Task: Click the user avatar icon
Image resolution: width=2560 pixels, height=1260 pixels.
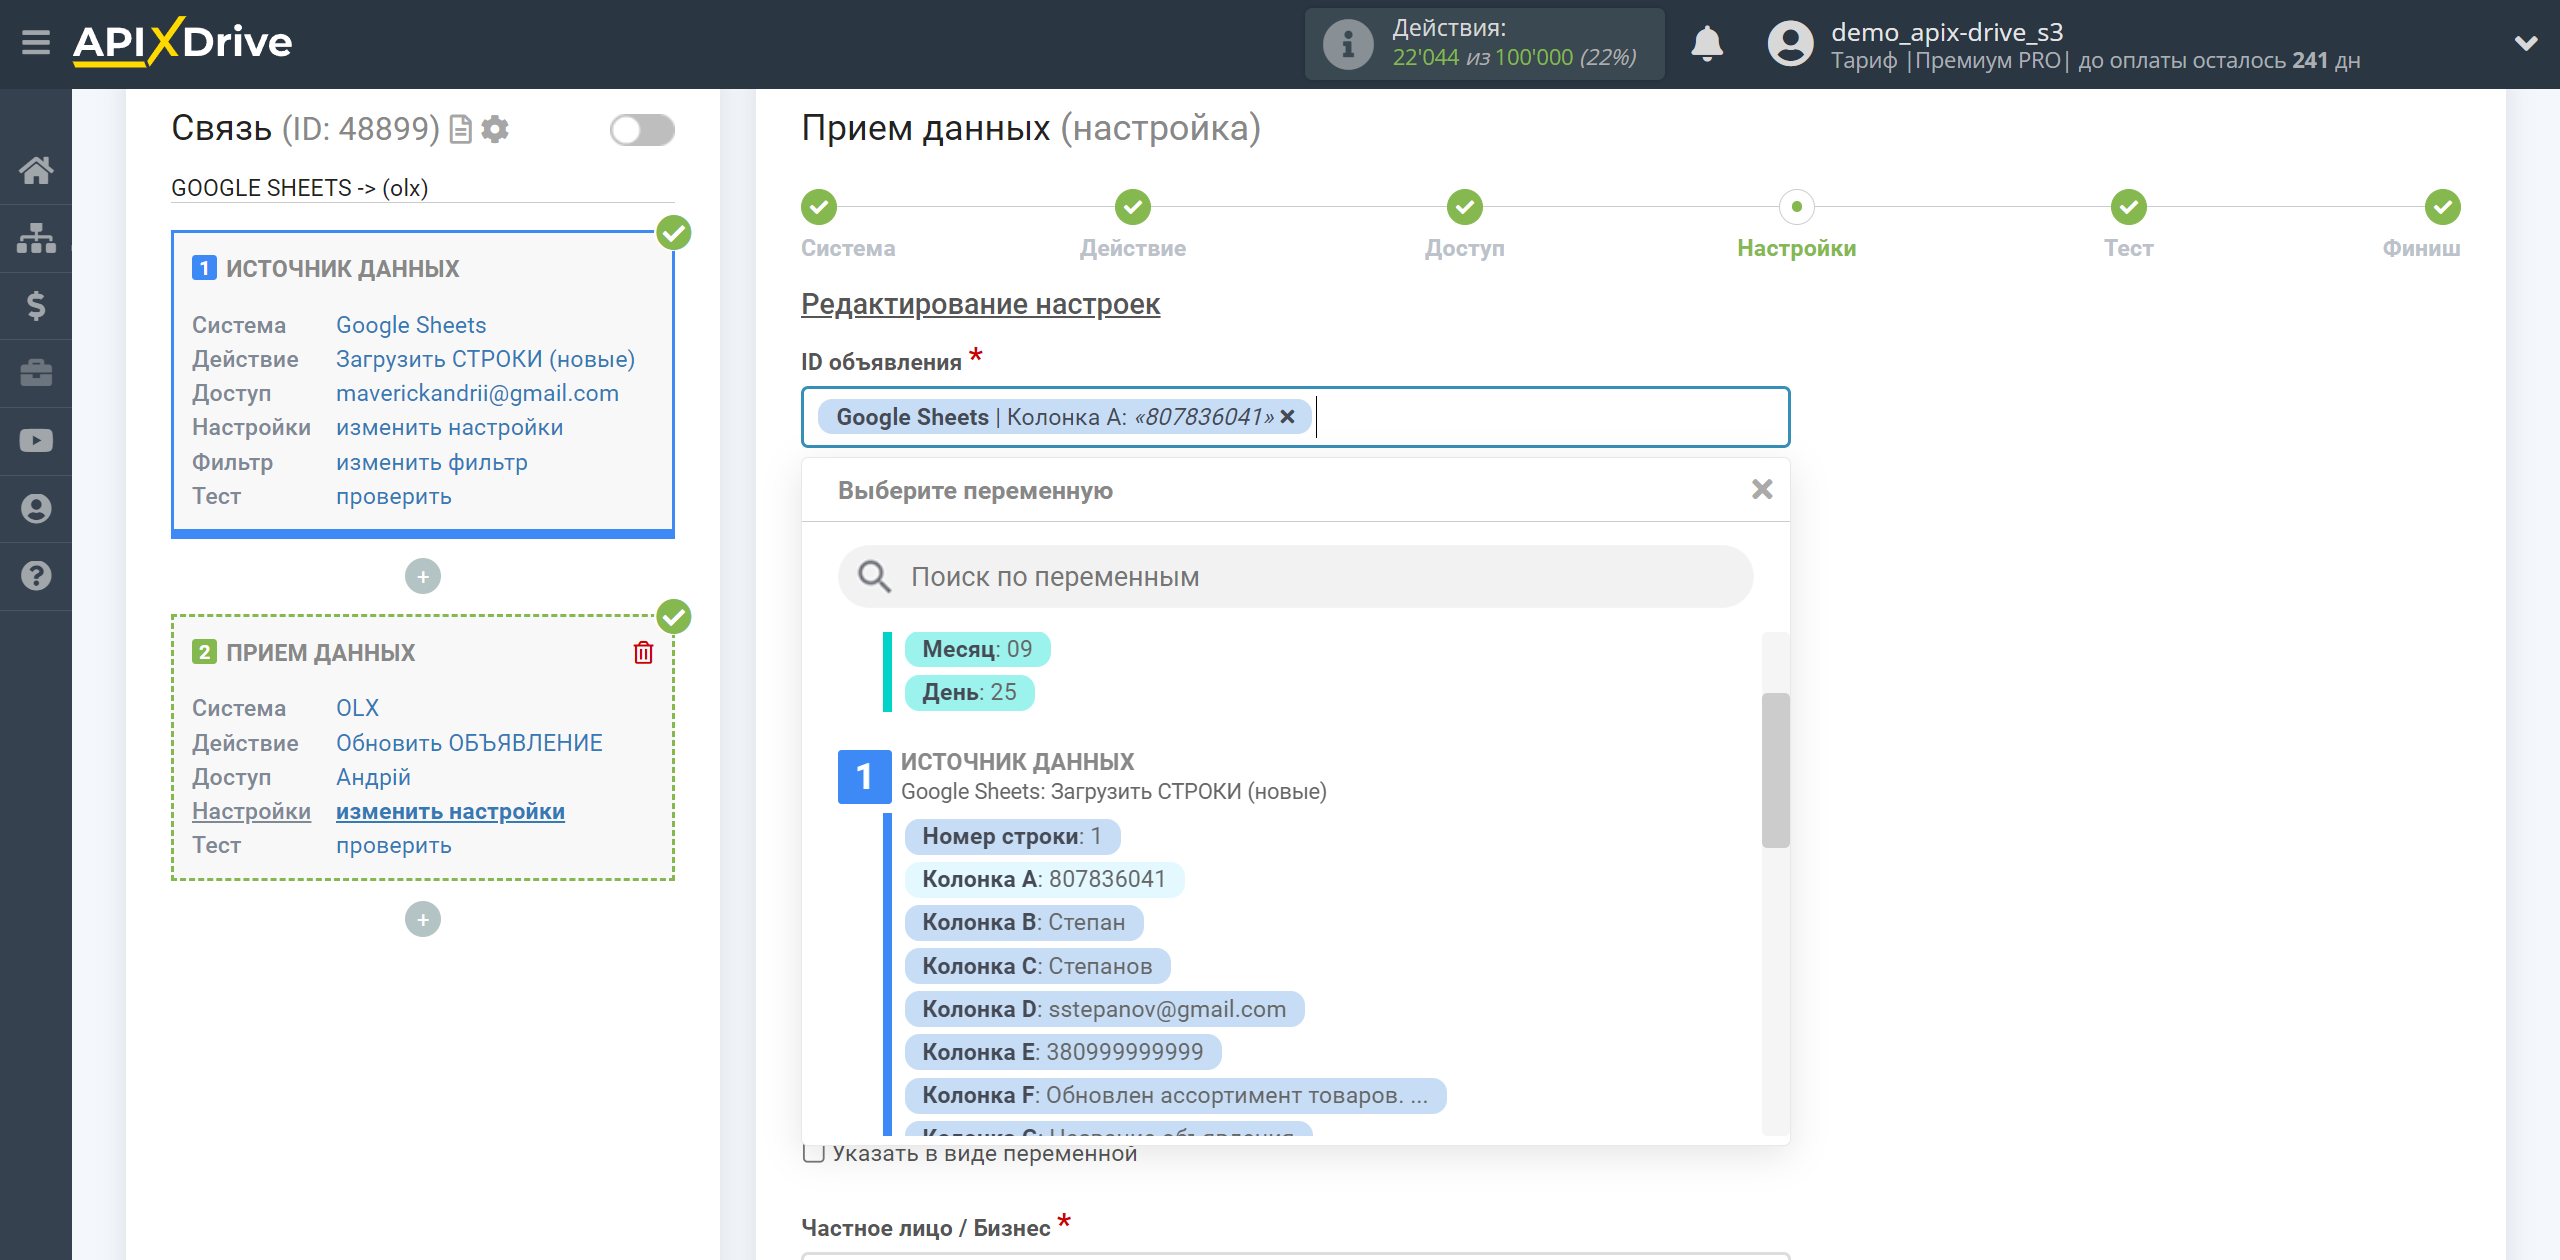Action: (1790, 44)
